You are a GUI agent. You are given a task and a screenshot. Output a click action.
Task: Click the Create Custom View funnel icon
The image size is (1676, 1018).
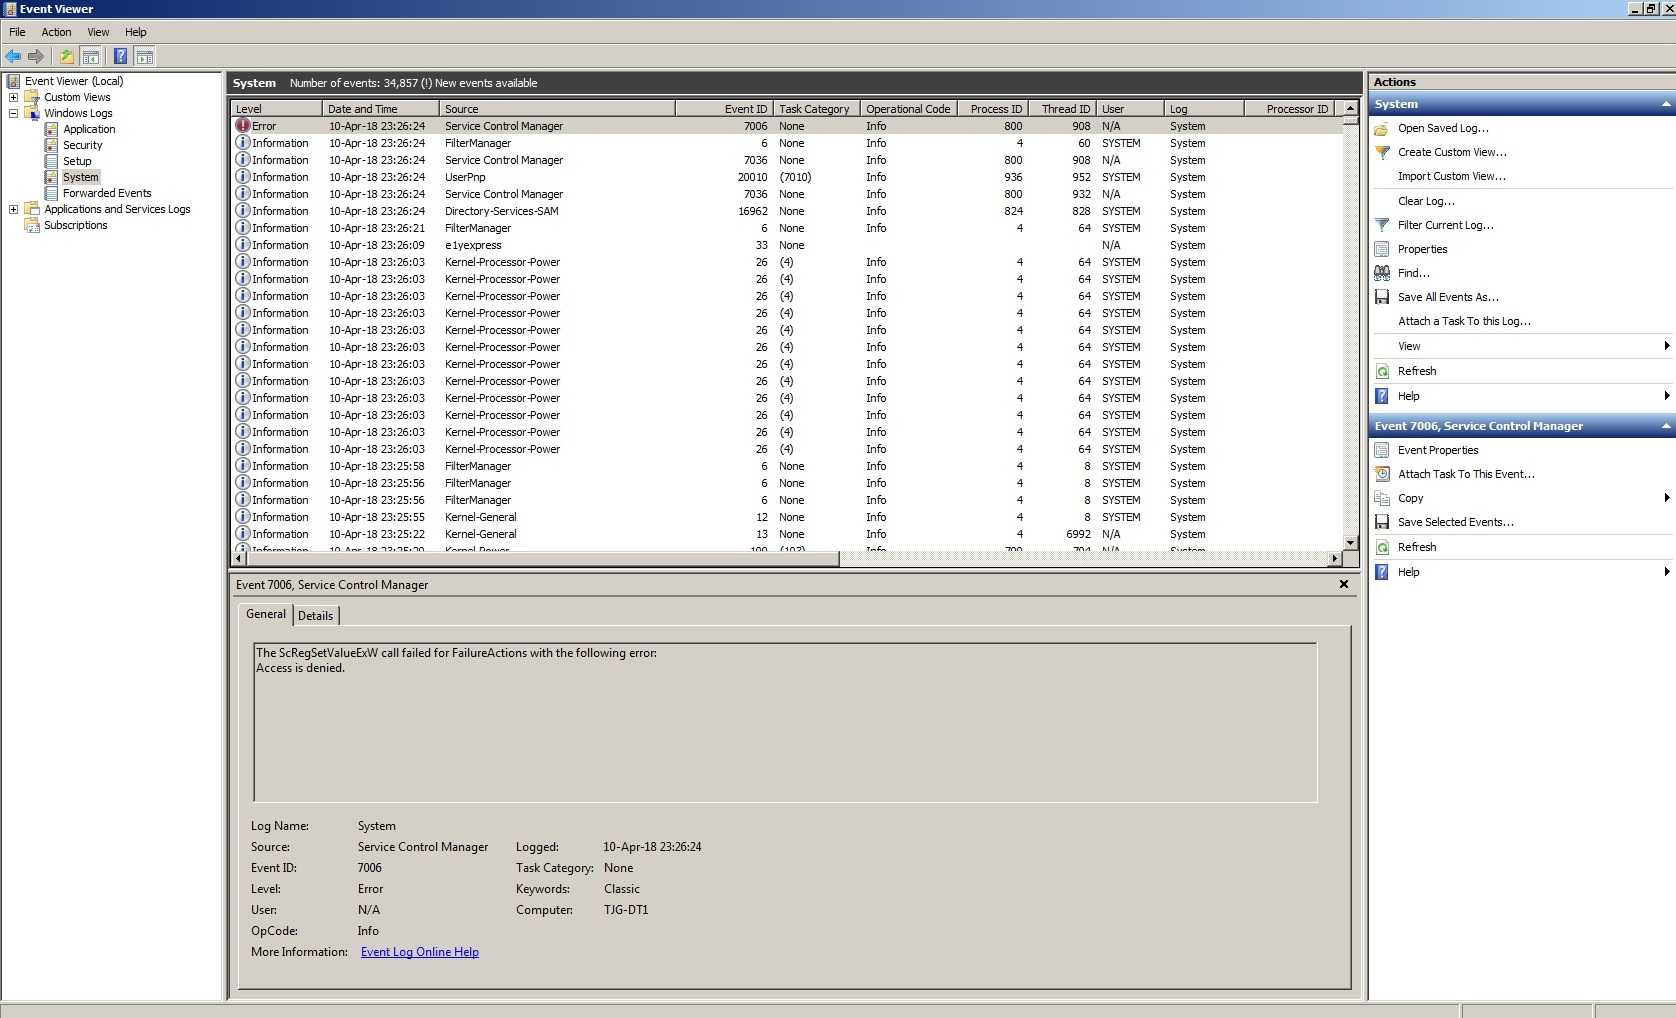tap(1382, 152)
